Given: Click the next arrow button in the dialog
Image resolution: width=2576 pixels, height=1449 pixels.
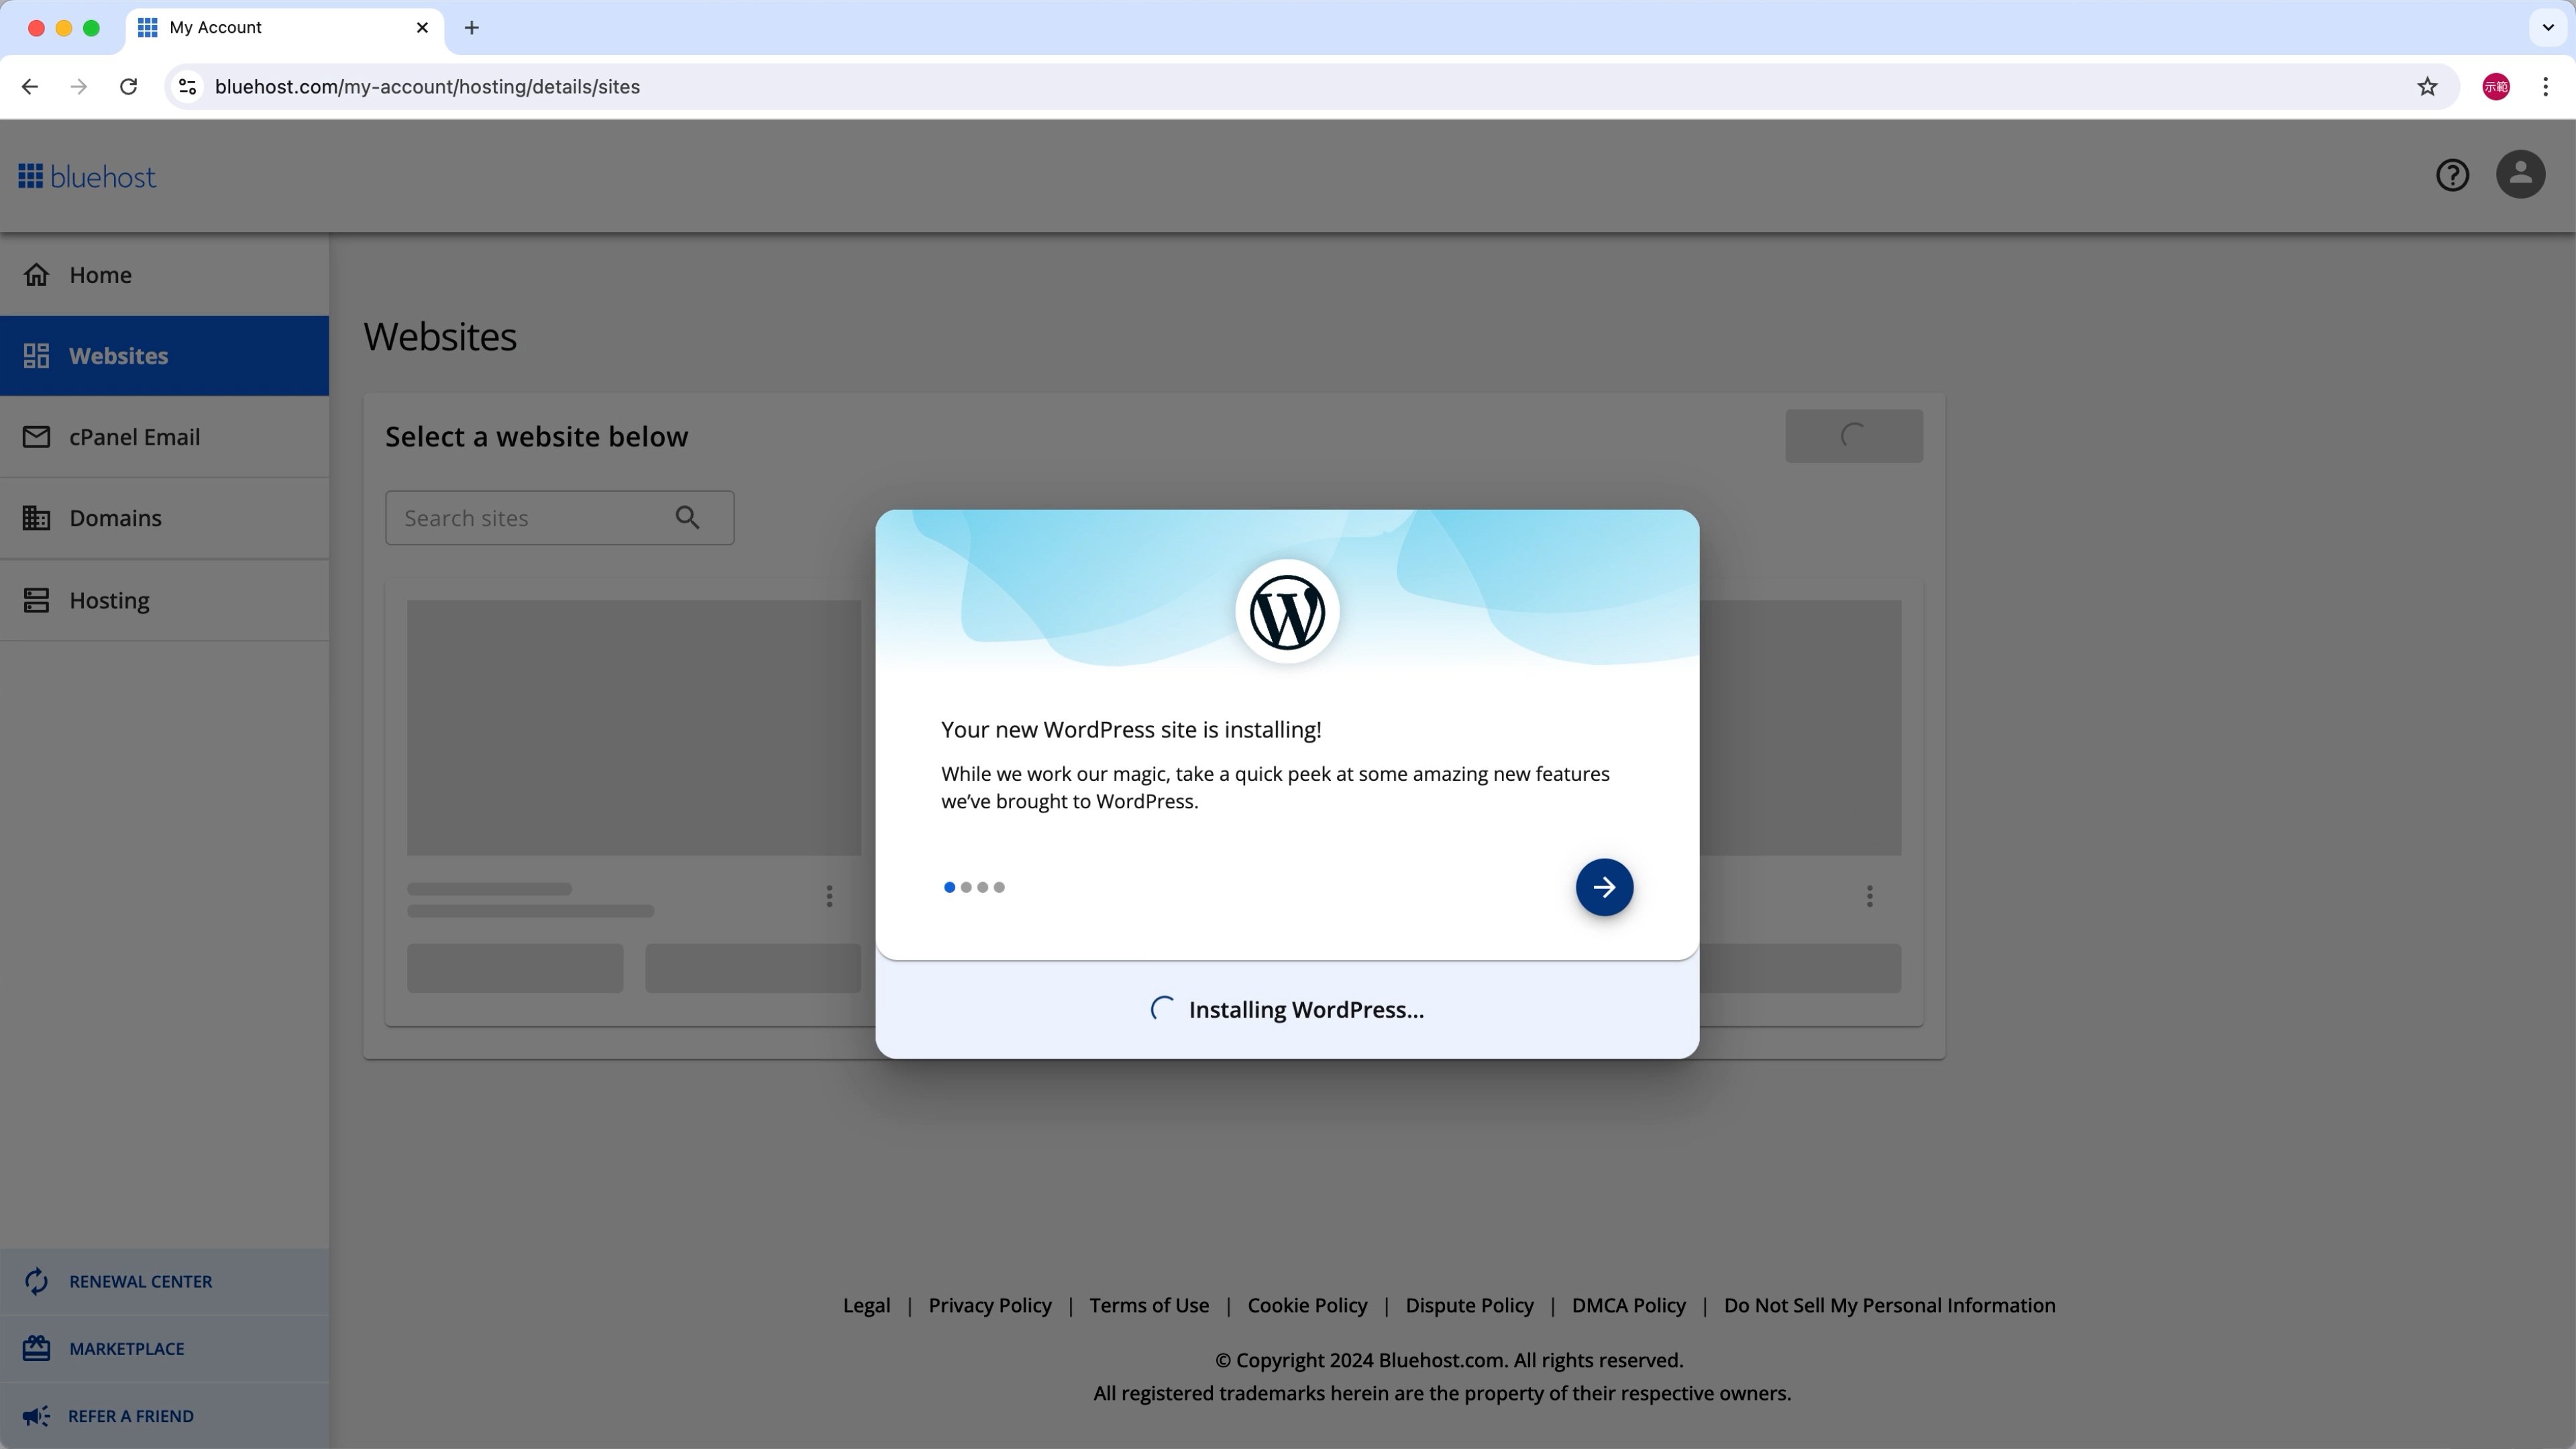Looking at the screenshot, I should [x=1604, y=887].
